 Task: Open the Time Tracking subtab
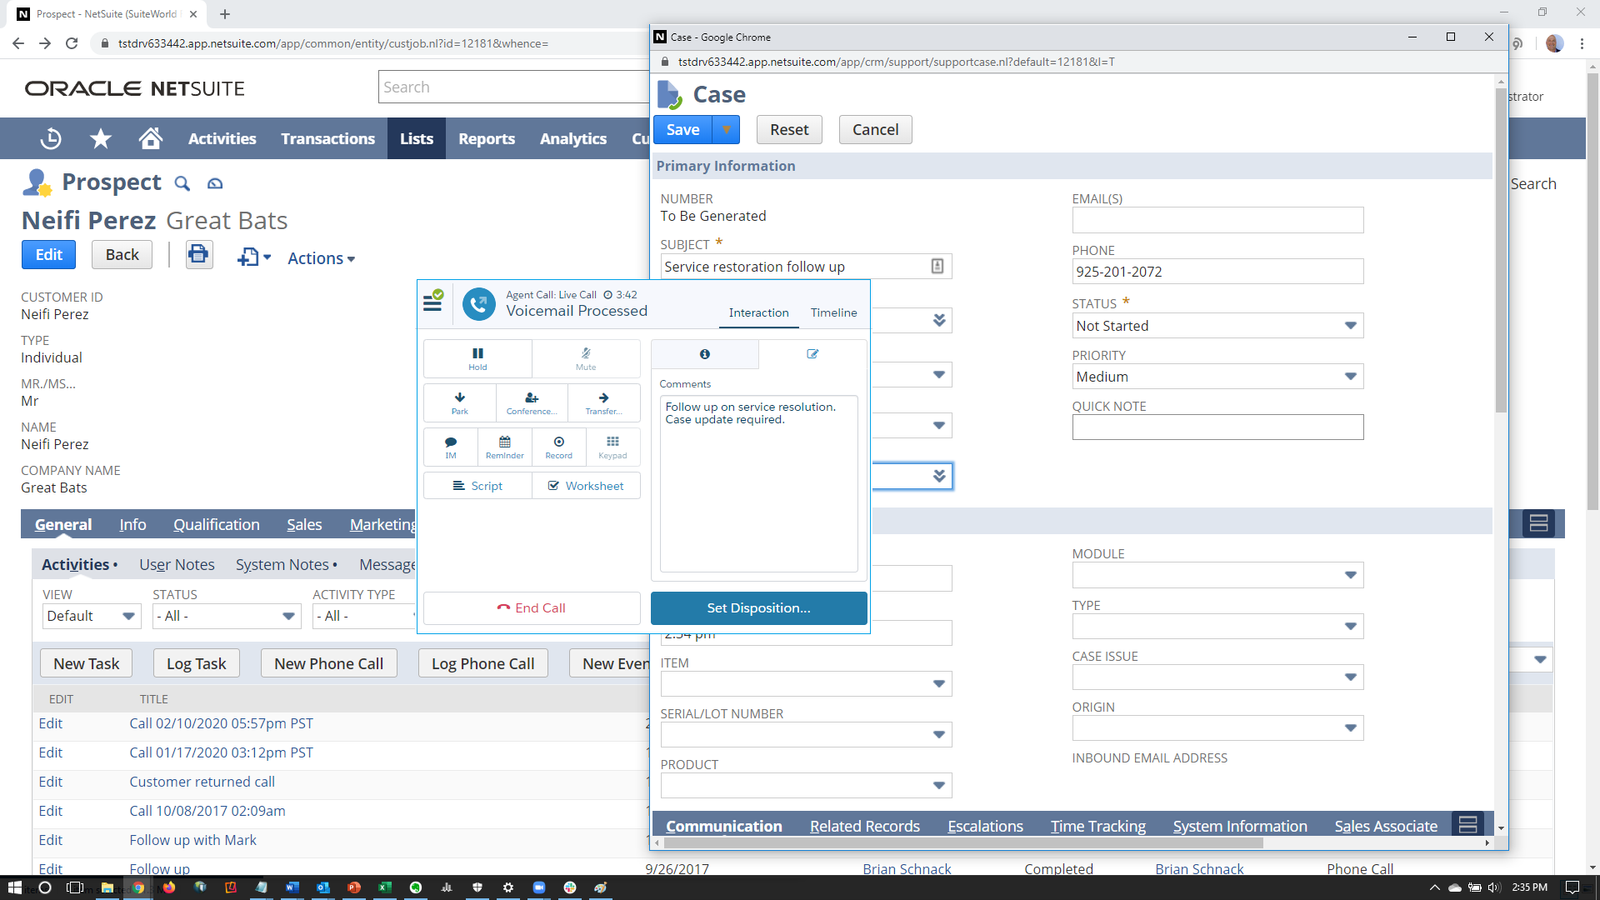point(1098,826)
